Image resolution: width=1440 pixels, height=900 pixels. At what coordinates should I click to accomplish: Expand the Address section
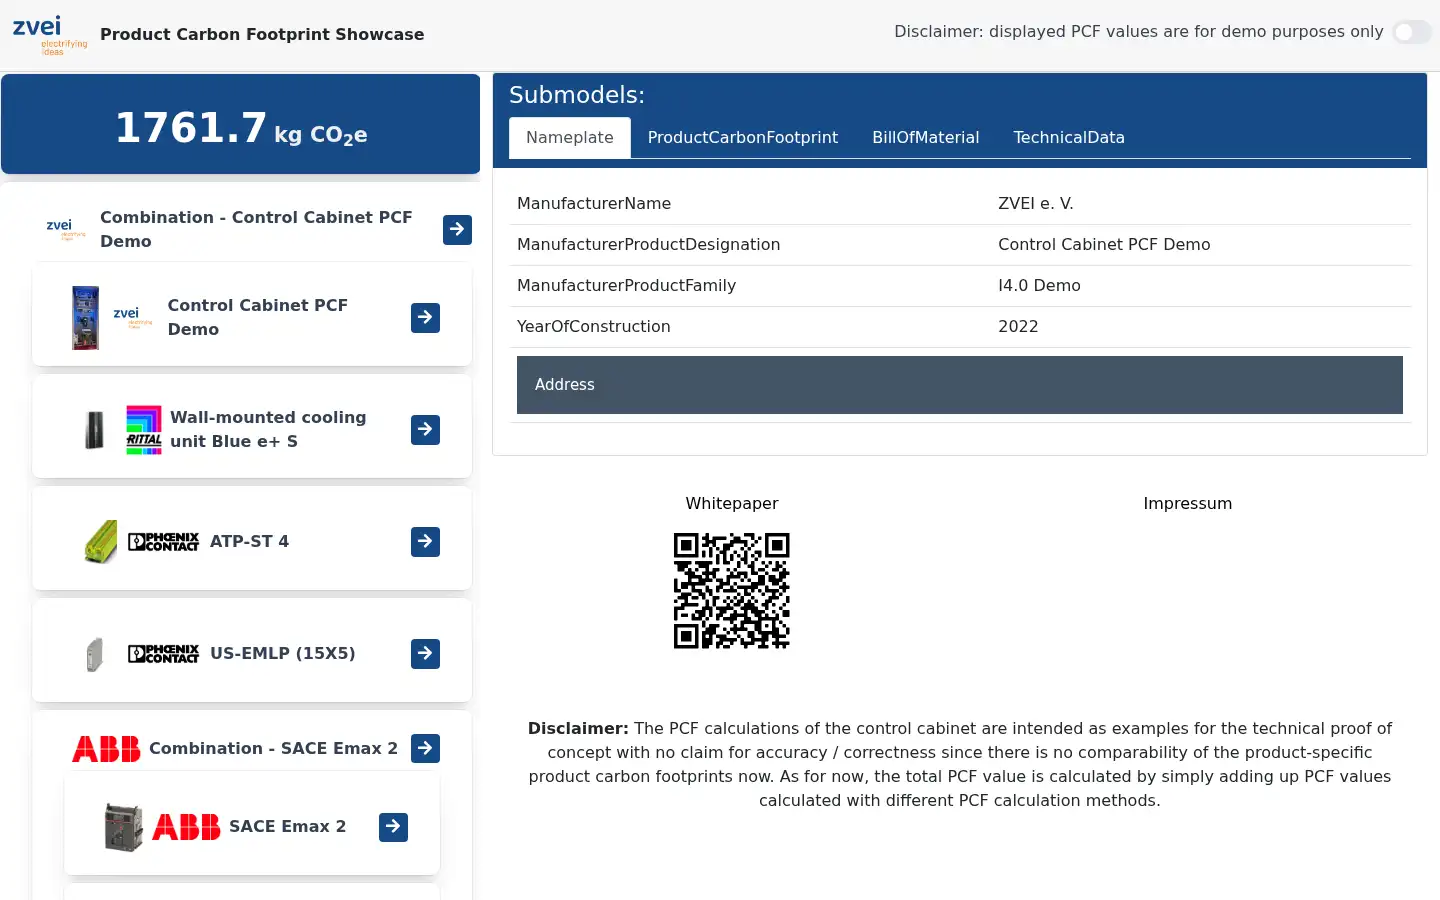960,385
